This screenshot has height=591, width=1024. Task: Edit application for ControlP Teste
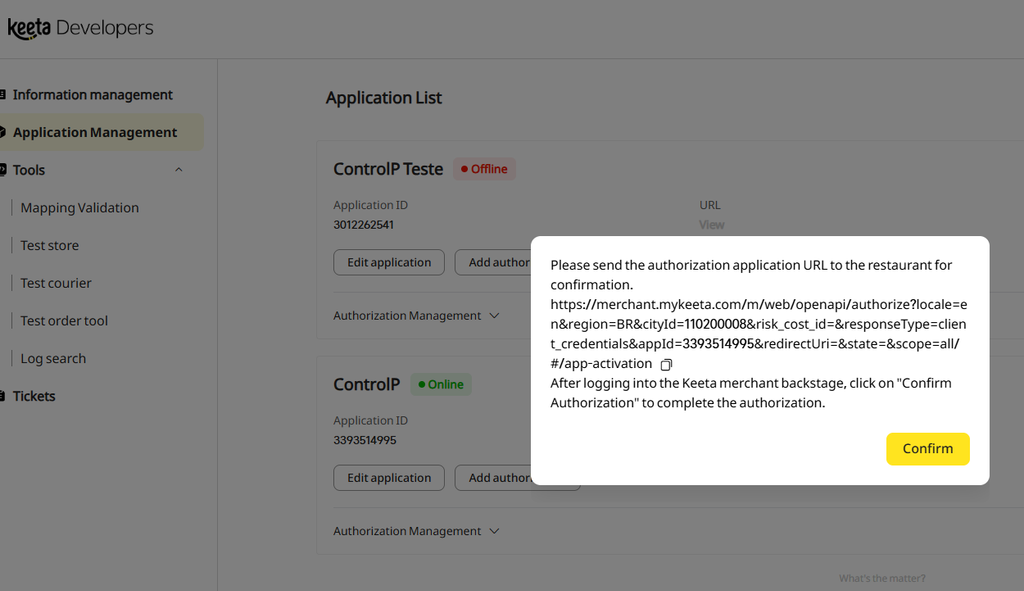[389, 263]
